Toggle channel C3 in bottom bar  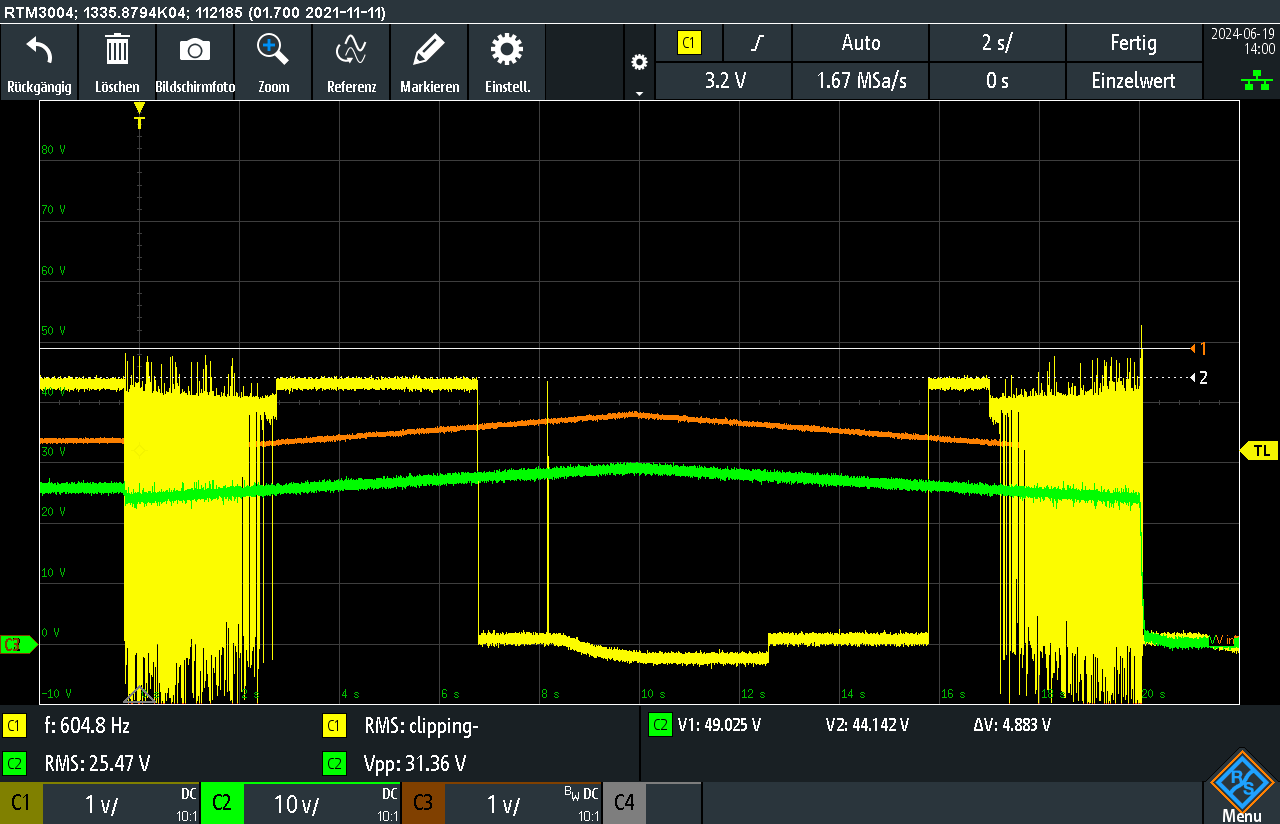[422, 803]
